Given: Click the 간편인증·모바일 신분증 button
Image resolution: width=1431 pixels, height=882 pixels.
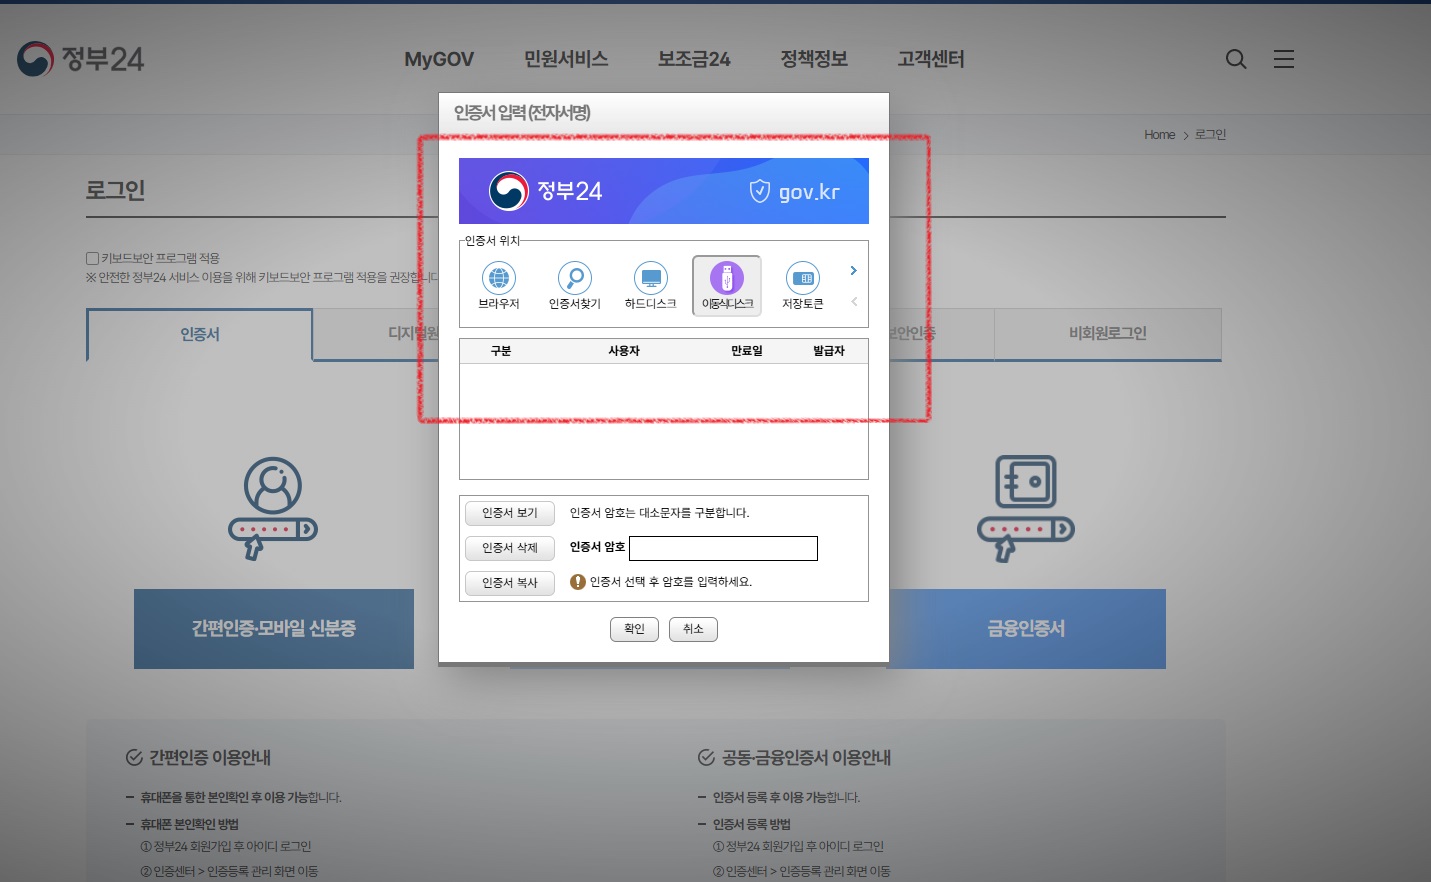Looking at the screenshot, I should pyautogui.click(x=274, y=629).
